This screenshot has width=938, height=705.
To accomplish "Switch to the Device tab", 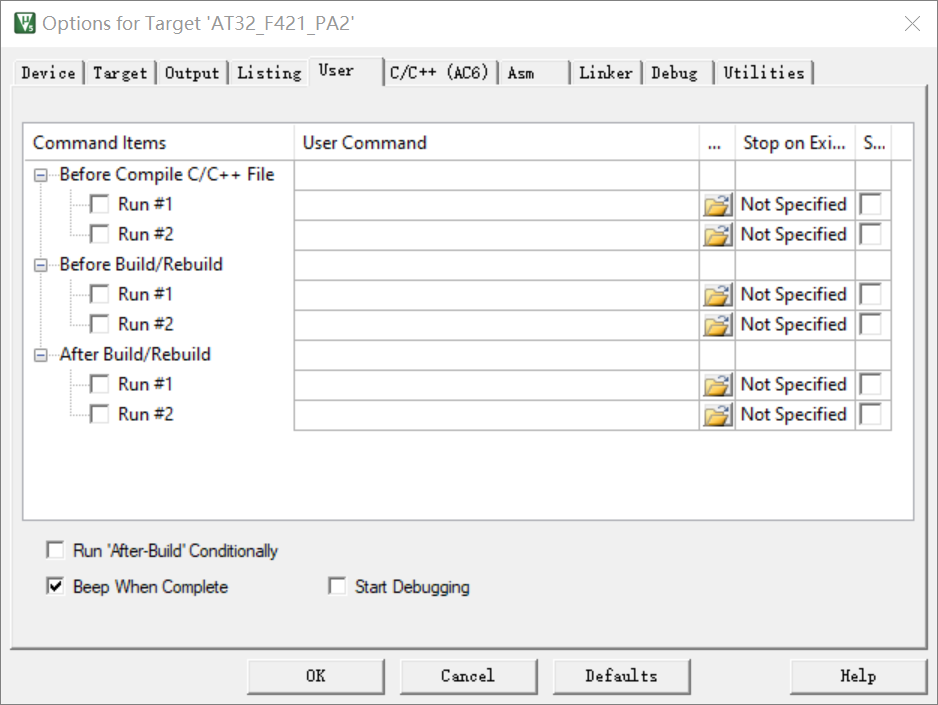I will click(x=48, y=73).
